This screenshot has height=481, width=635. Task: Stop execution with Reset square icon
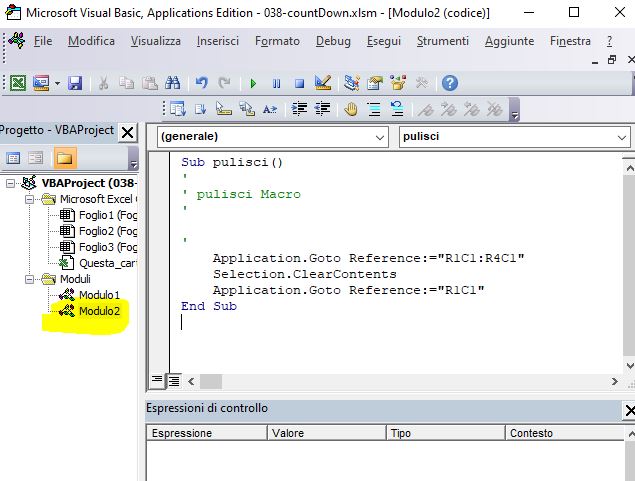pos(299,84)
